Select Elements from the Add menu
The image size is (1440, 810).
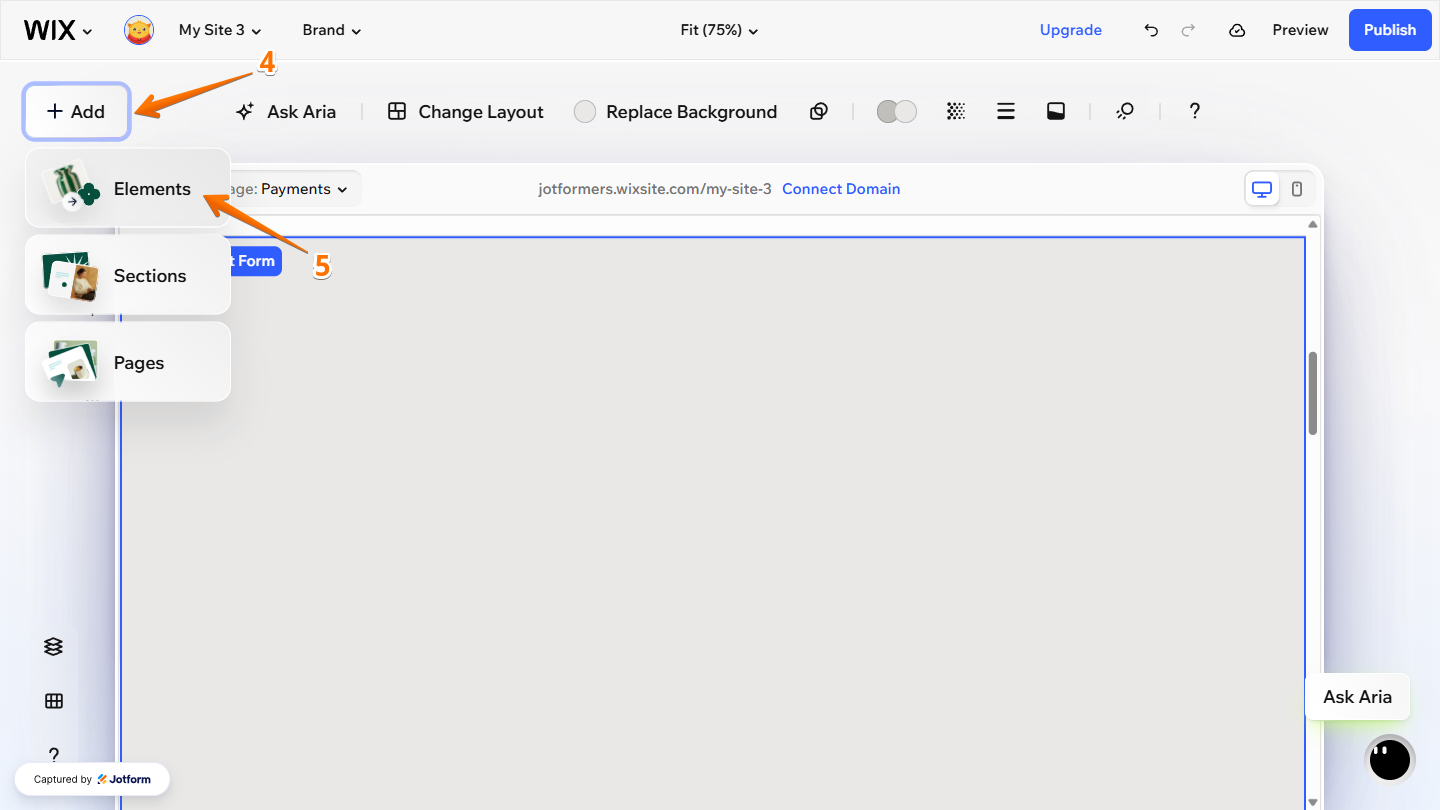click(128, 188)
